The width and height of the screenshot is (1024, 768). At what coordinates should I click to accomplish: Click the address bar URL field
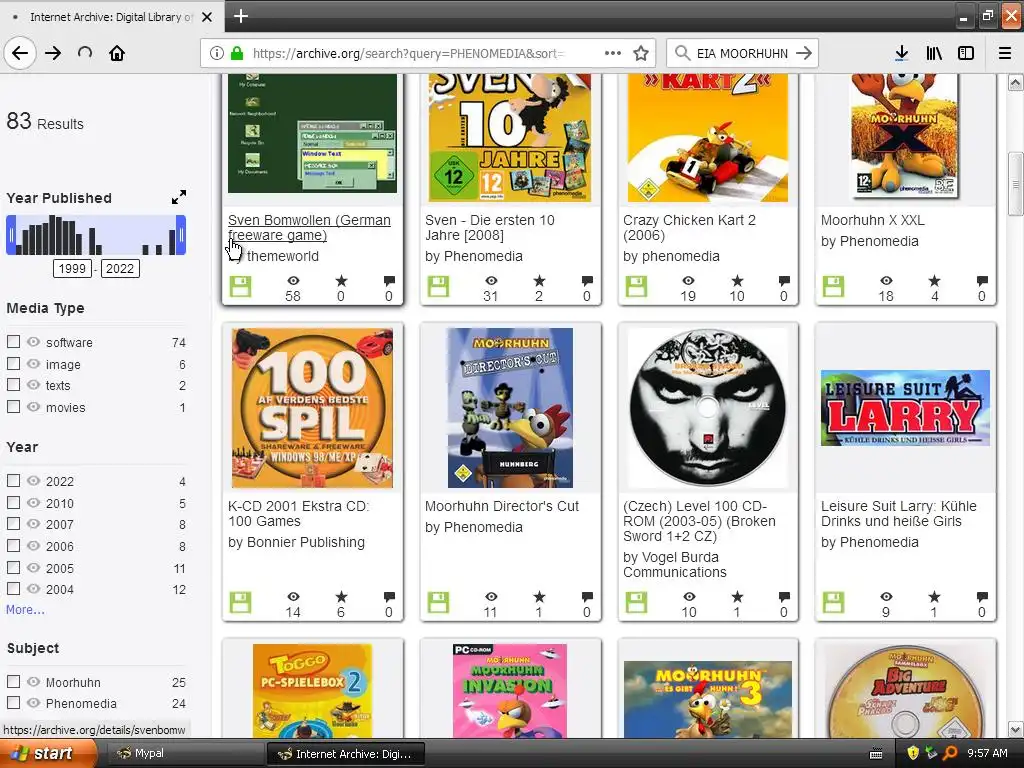409,53
